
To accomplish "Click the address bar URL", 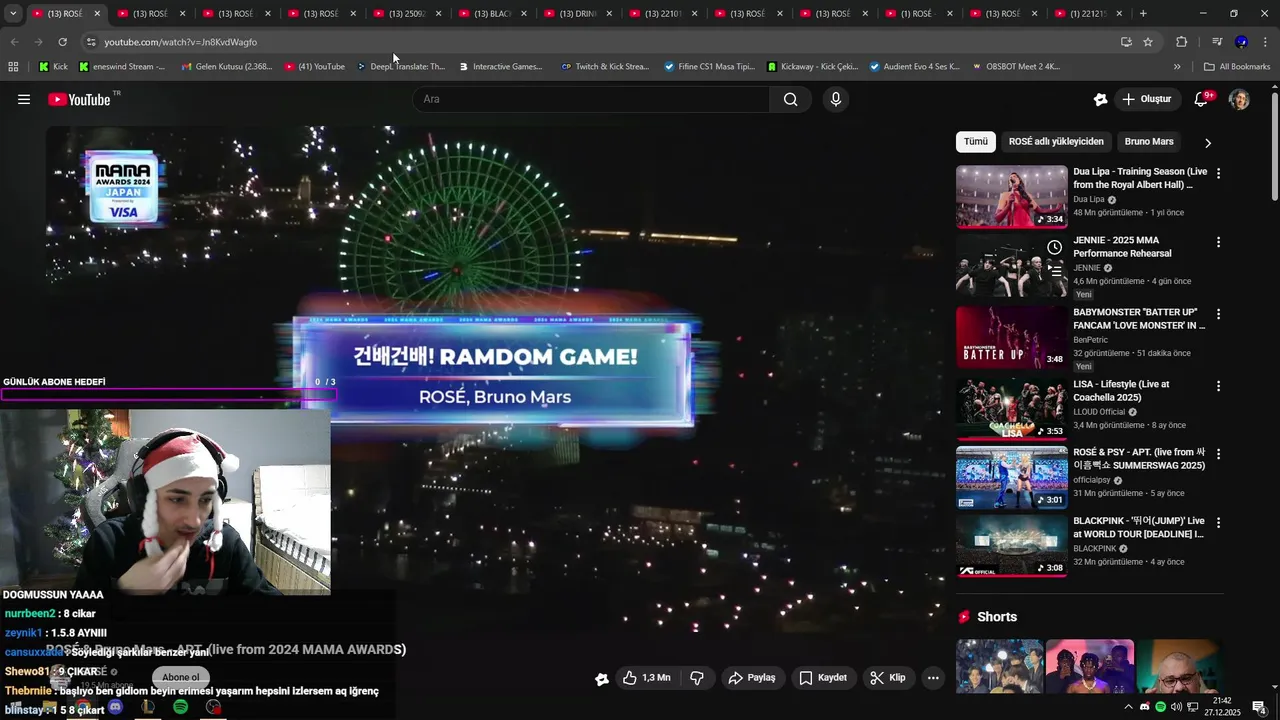I will [x=181, y=42].
